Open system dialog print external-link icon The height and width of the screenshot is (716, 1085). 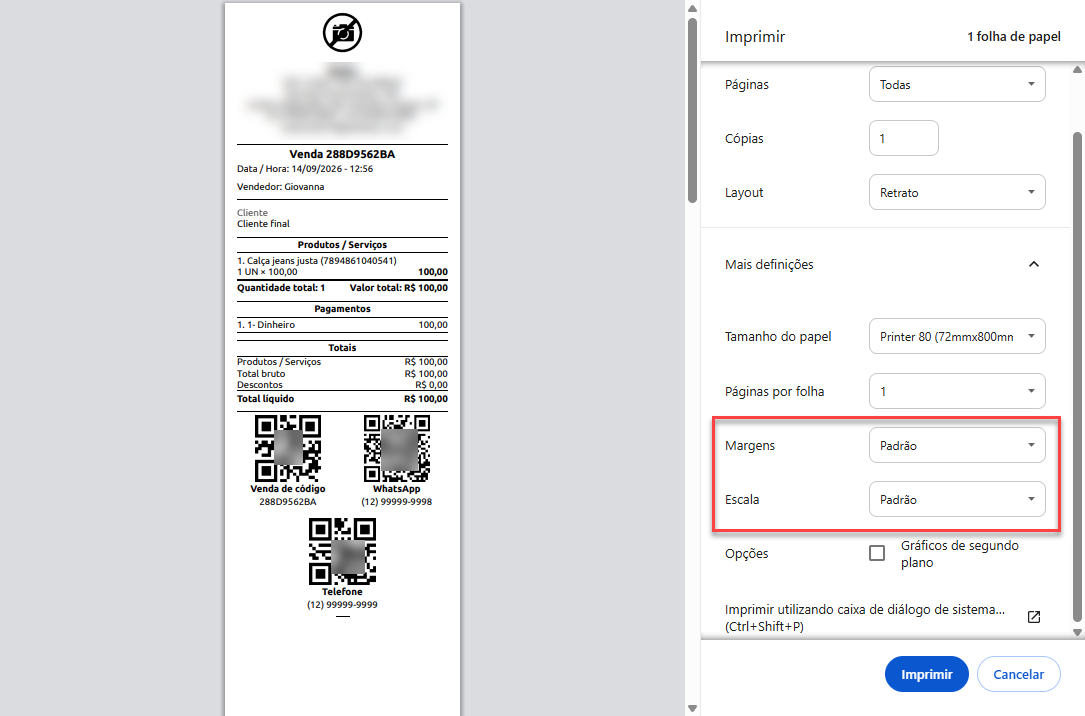click(x=1034, y=617)
